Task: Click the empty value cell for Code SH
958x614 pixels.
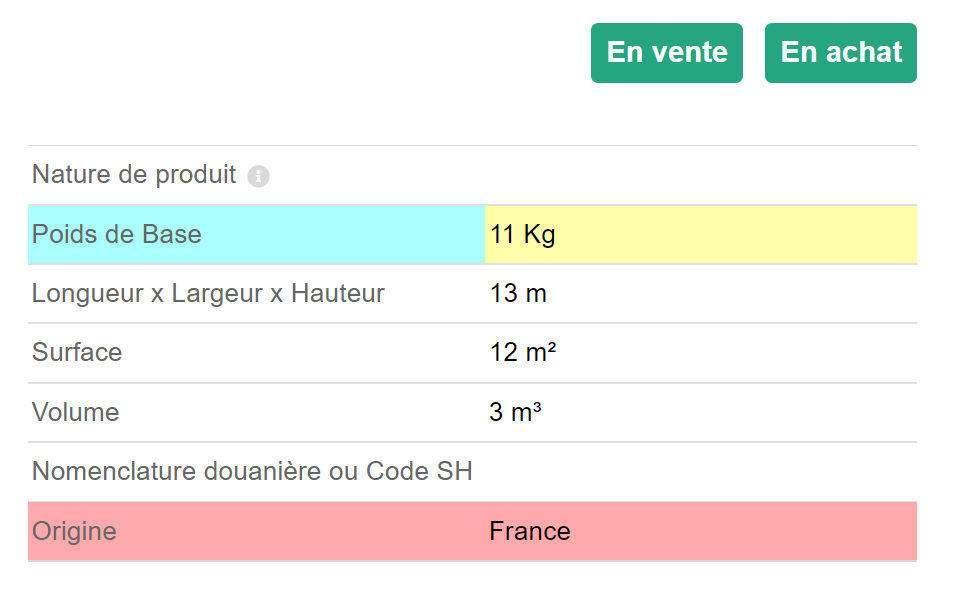Action: (x=701, y=472)
